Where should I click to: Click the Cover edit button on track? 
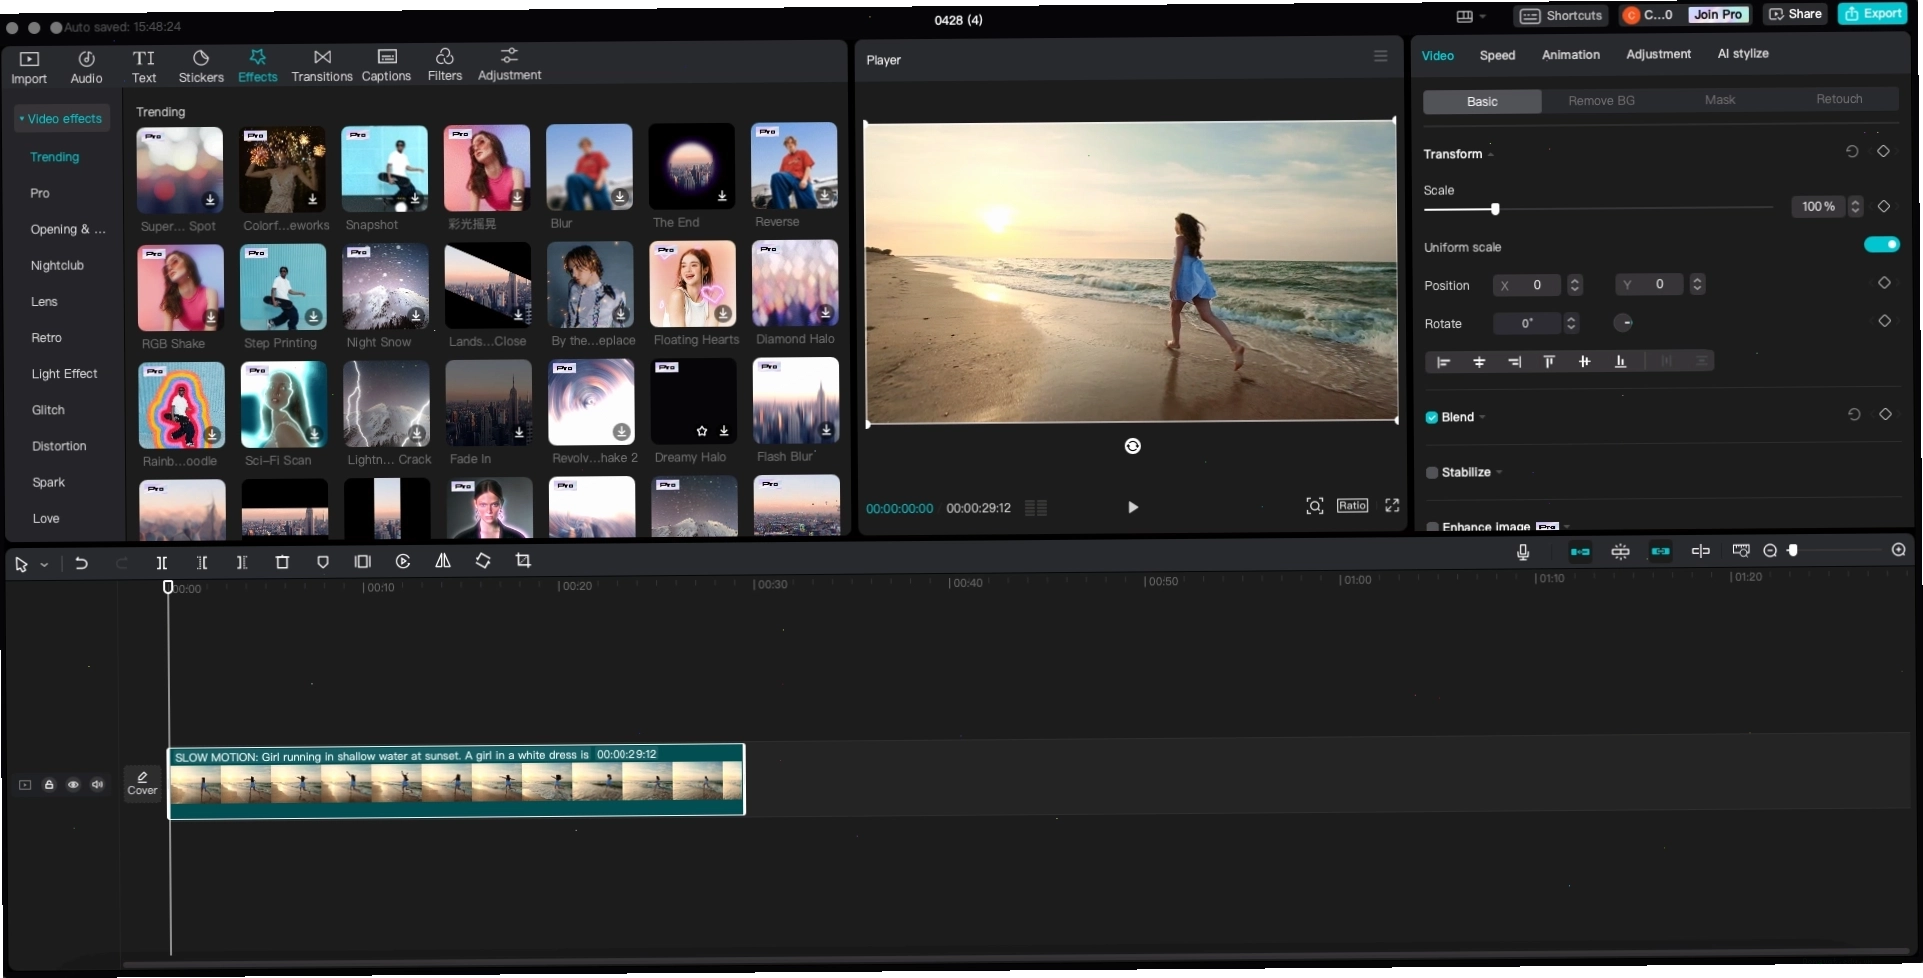(142, 782)
